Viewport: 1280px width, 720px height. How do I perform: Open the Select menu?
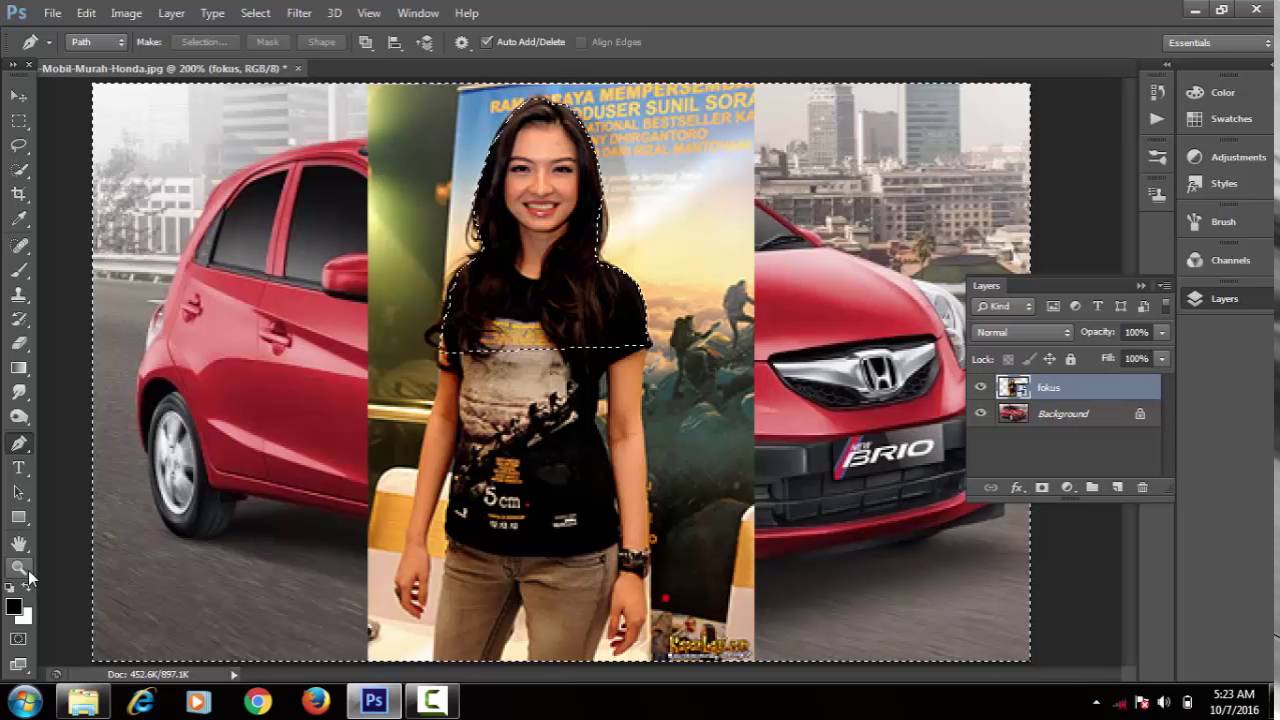coord(255,13)
